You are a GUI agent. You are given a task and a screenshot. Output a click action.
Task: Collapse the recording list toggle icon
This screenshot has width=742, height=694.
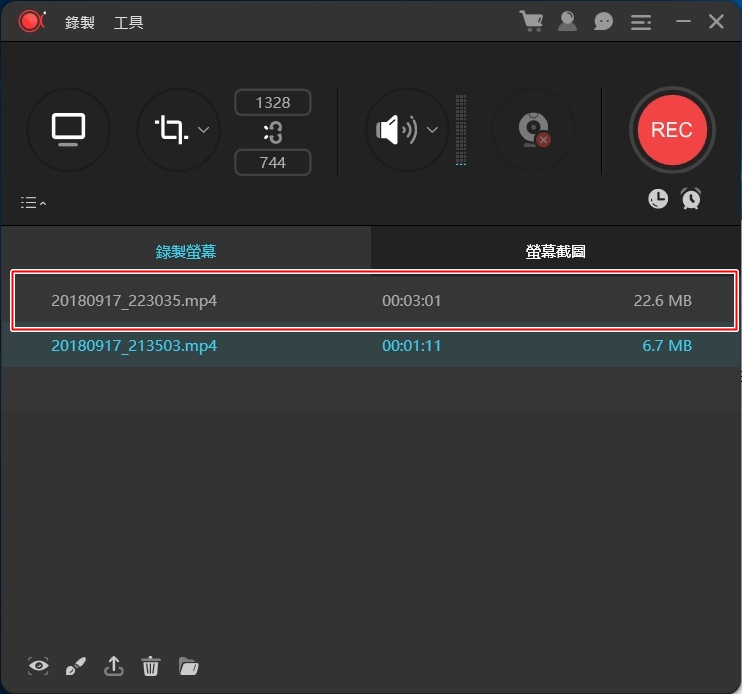pyautogui.click(x=33, y=203)
